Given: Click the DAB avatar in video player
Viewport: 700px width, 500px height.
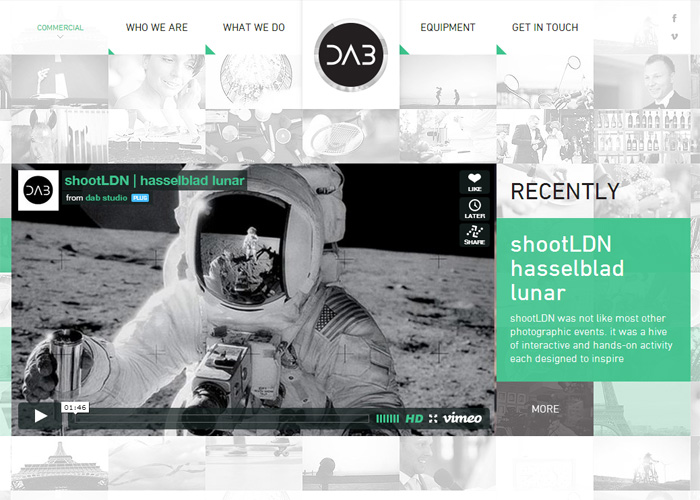Looking at the screenshot, I should tap(38, 190).
